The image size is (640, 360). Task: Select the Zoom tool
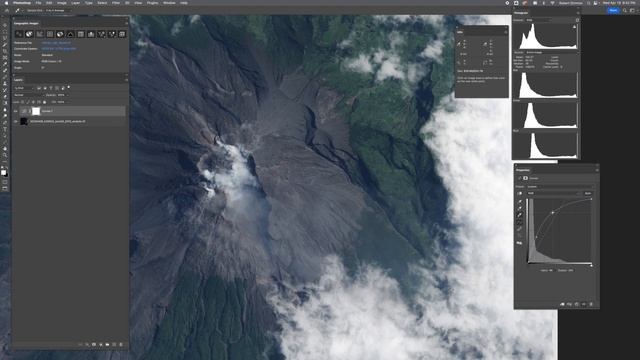coord(5,155)
